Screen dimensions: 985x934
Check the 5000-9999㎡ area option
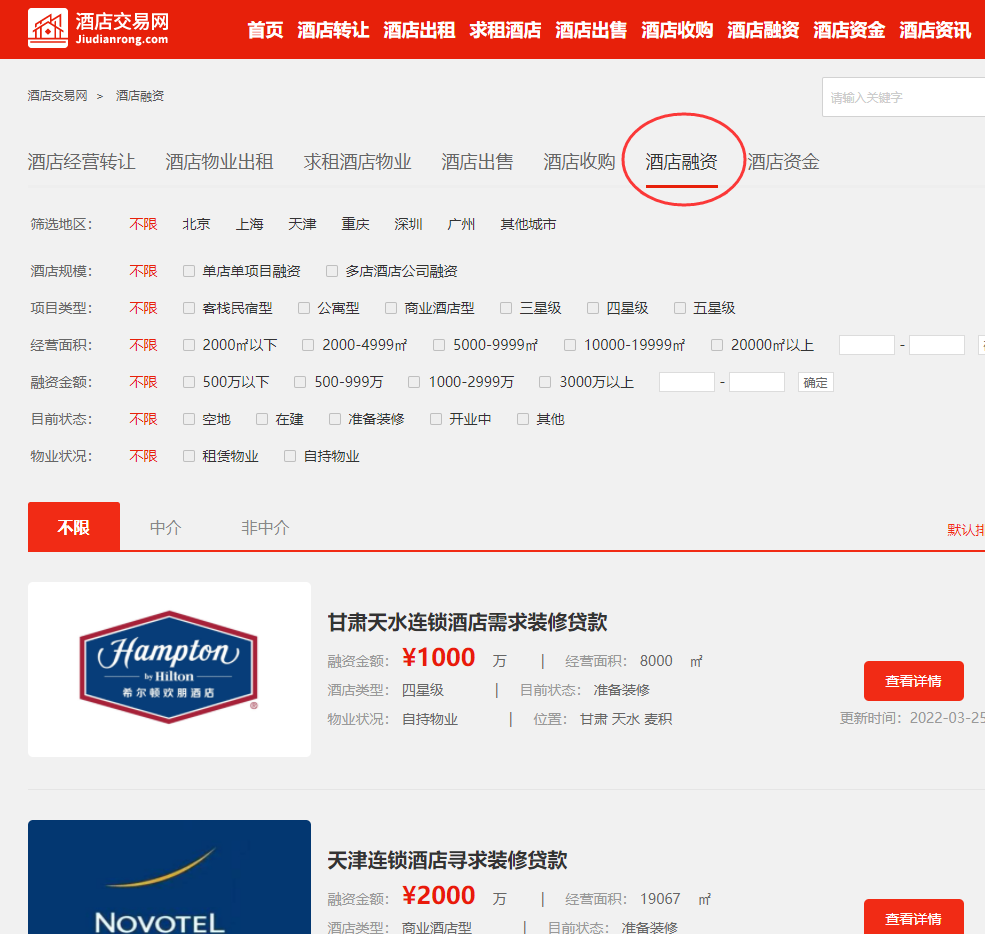pos(438,345)
